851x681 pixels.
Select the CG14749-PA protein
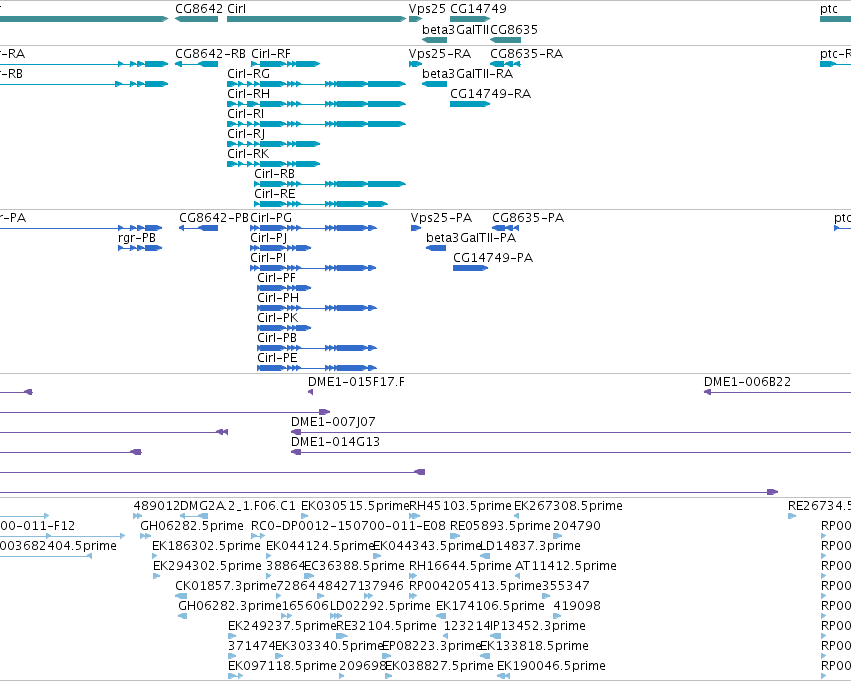tap(471, 268)
